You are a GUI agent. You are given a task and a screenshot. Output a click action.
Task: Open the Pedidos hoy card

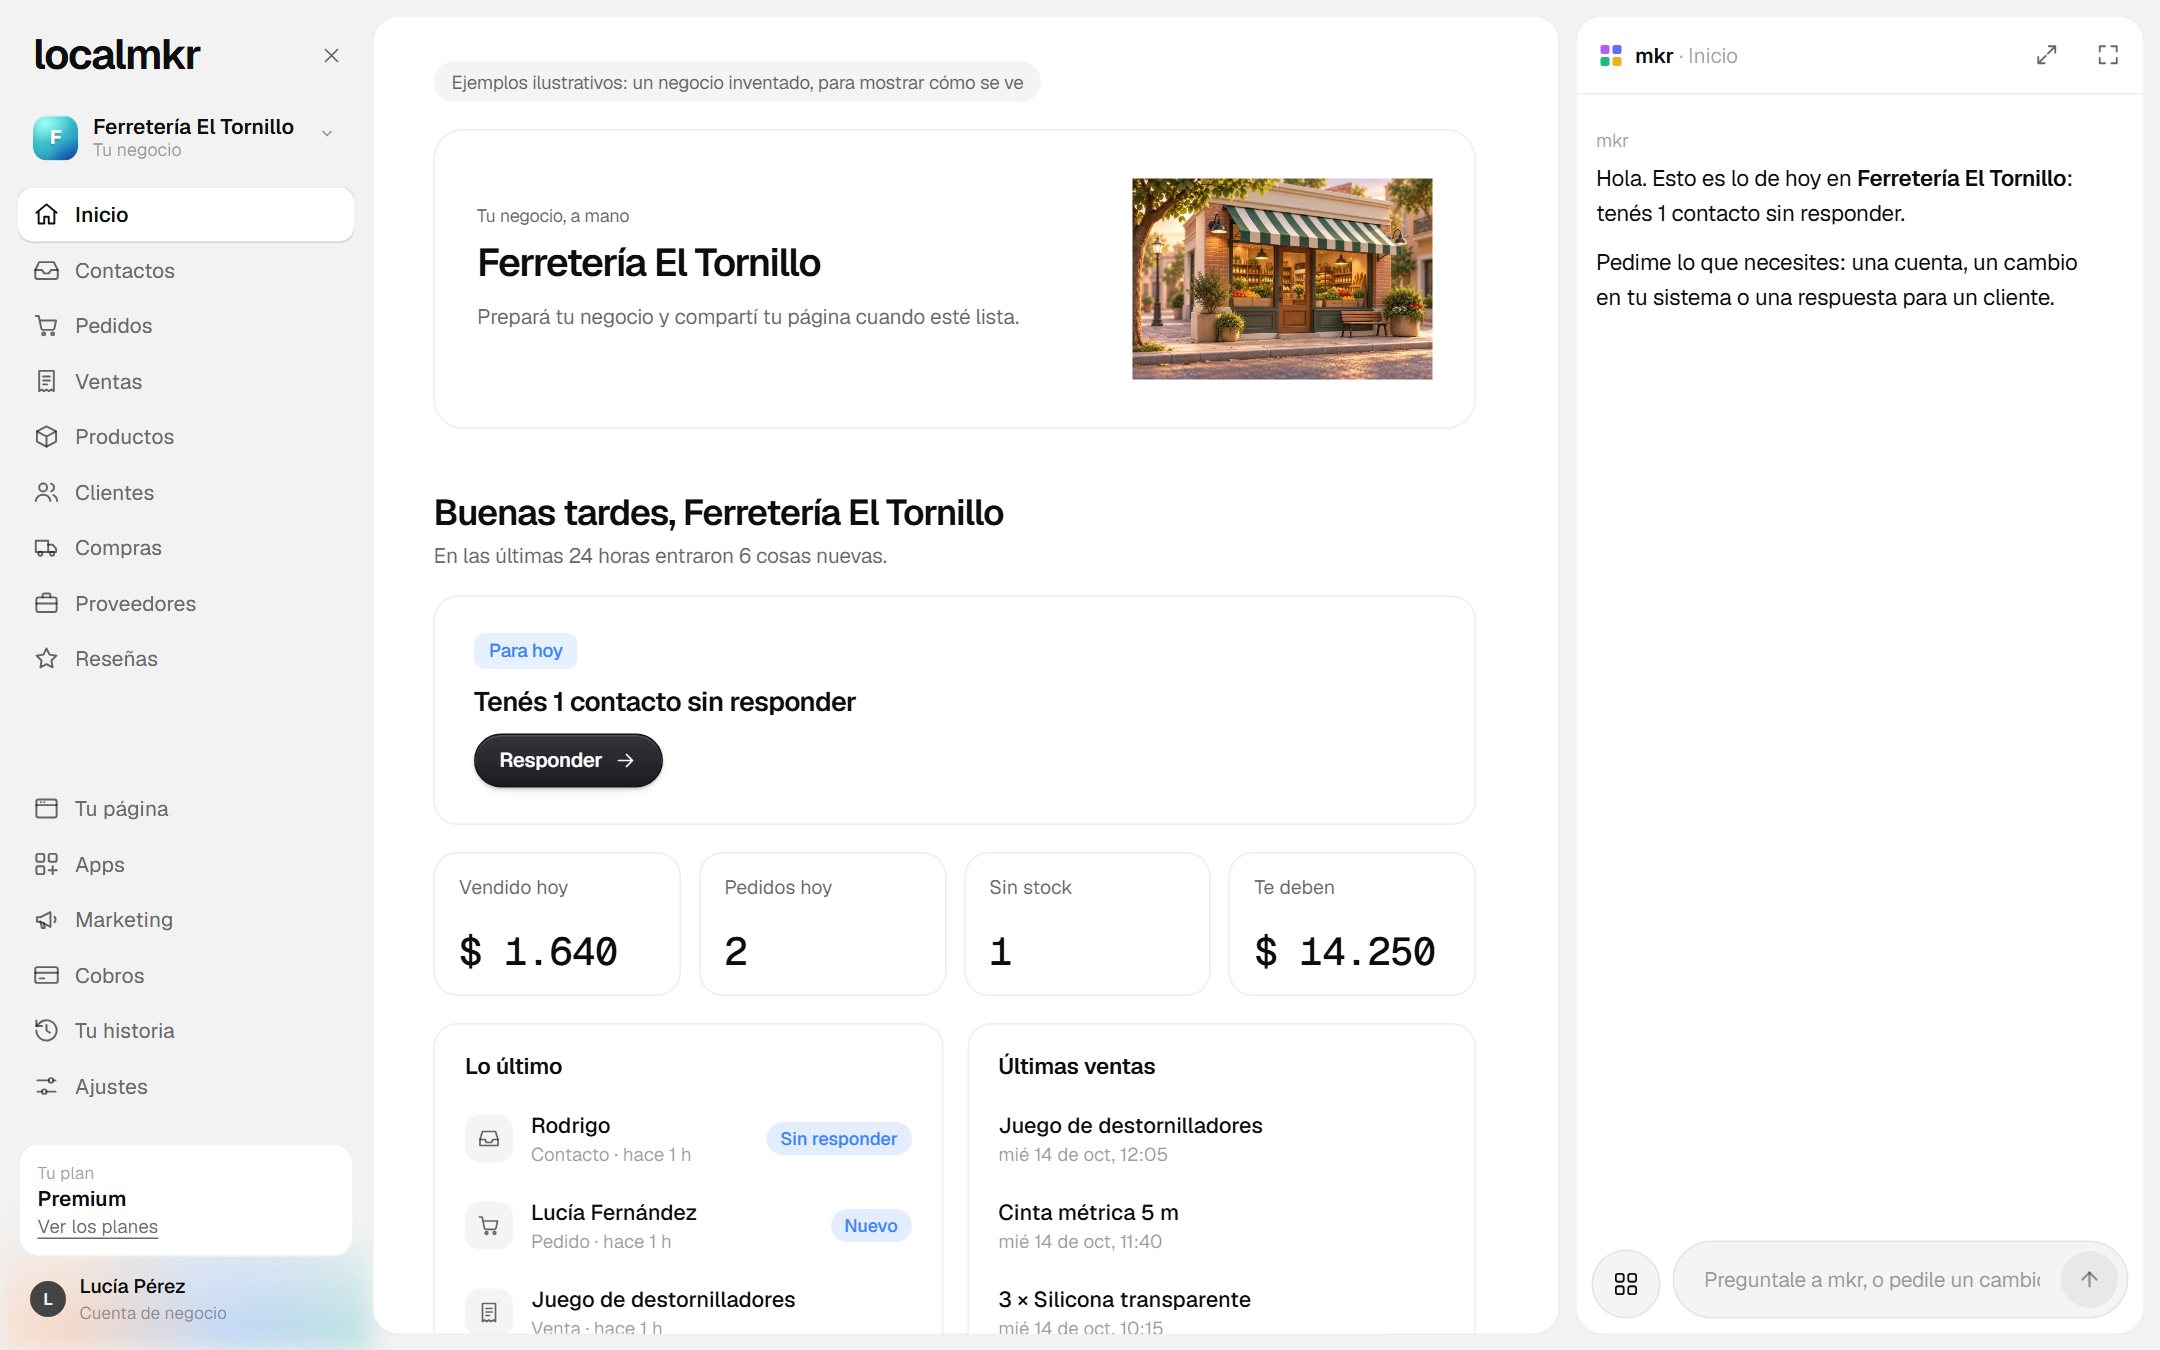click(822, 923)
